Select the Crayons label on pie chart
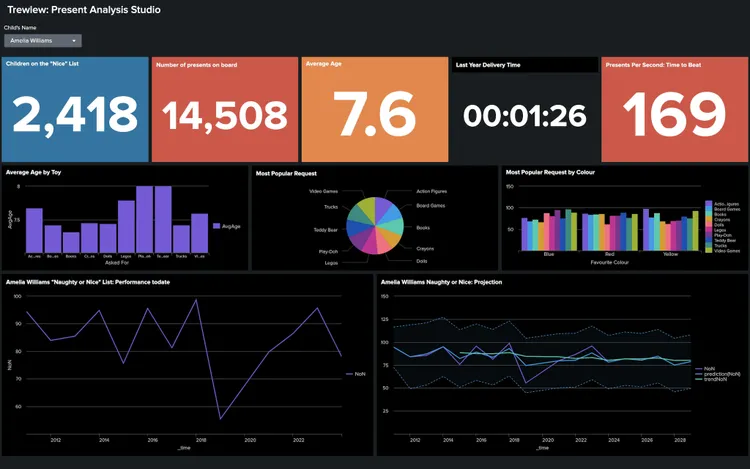The width and height of the screenshot is (750, 469). coord(425,248)
